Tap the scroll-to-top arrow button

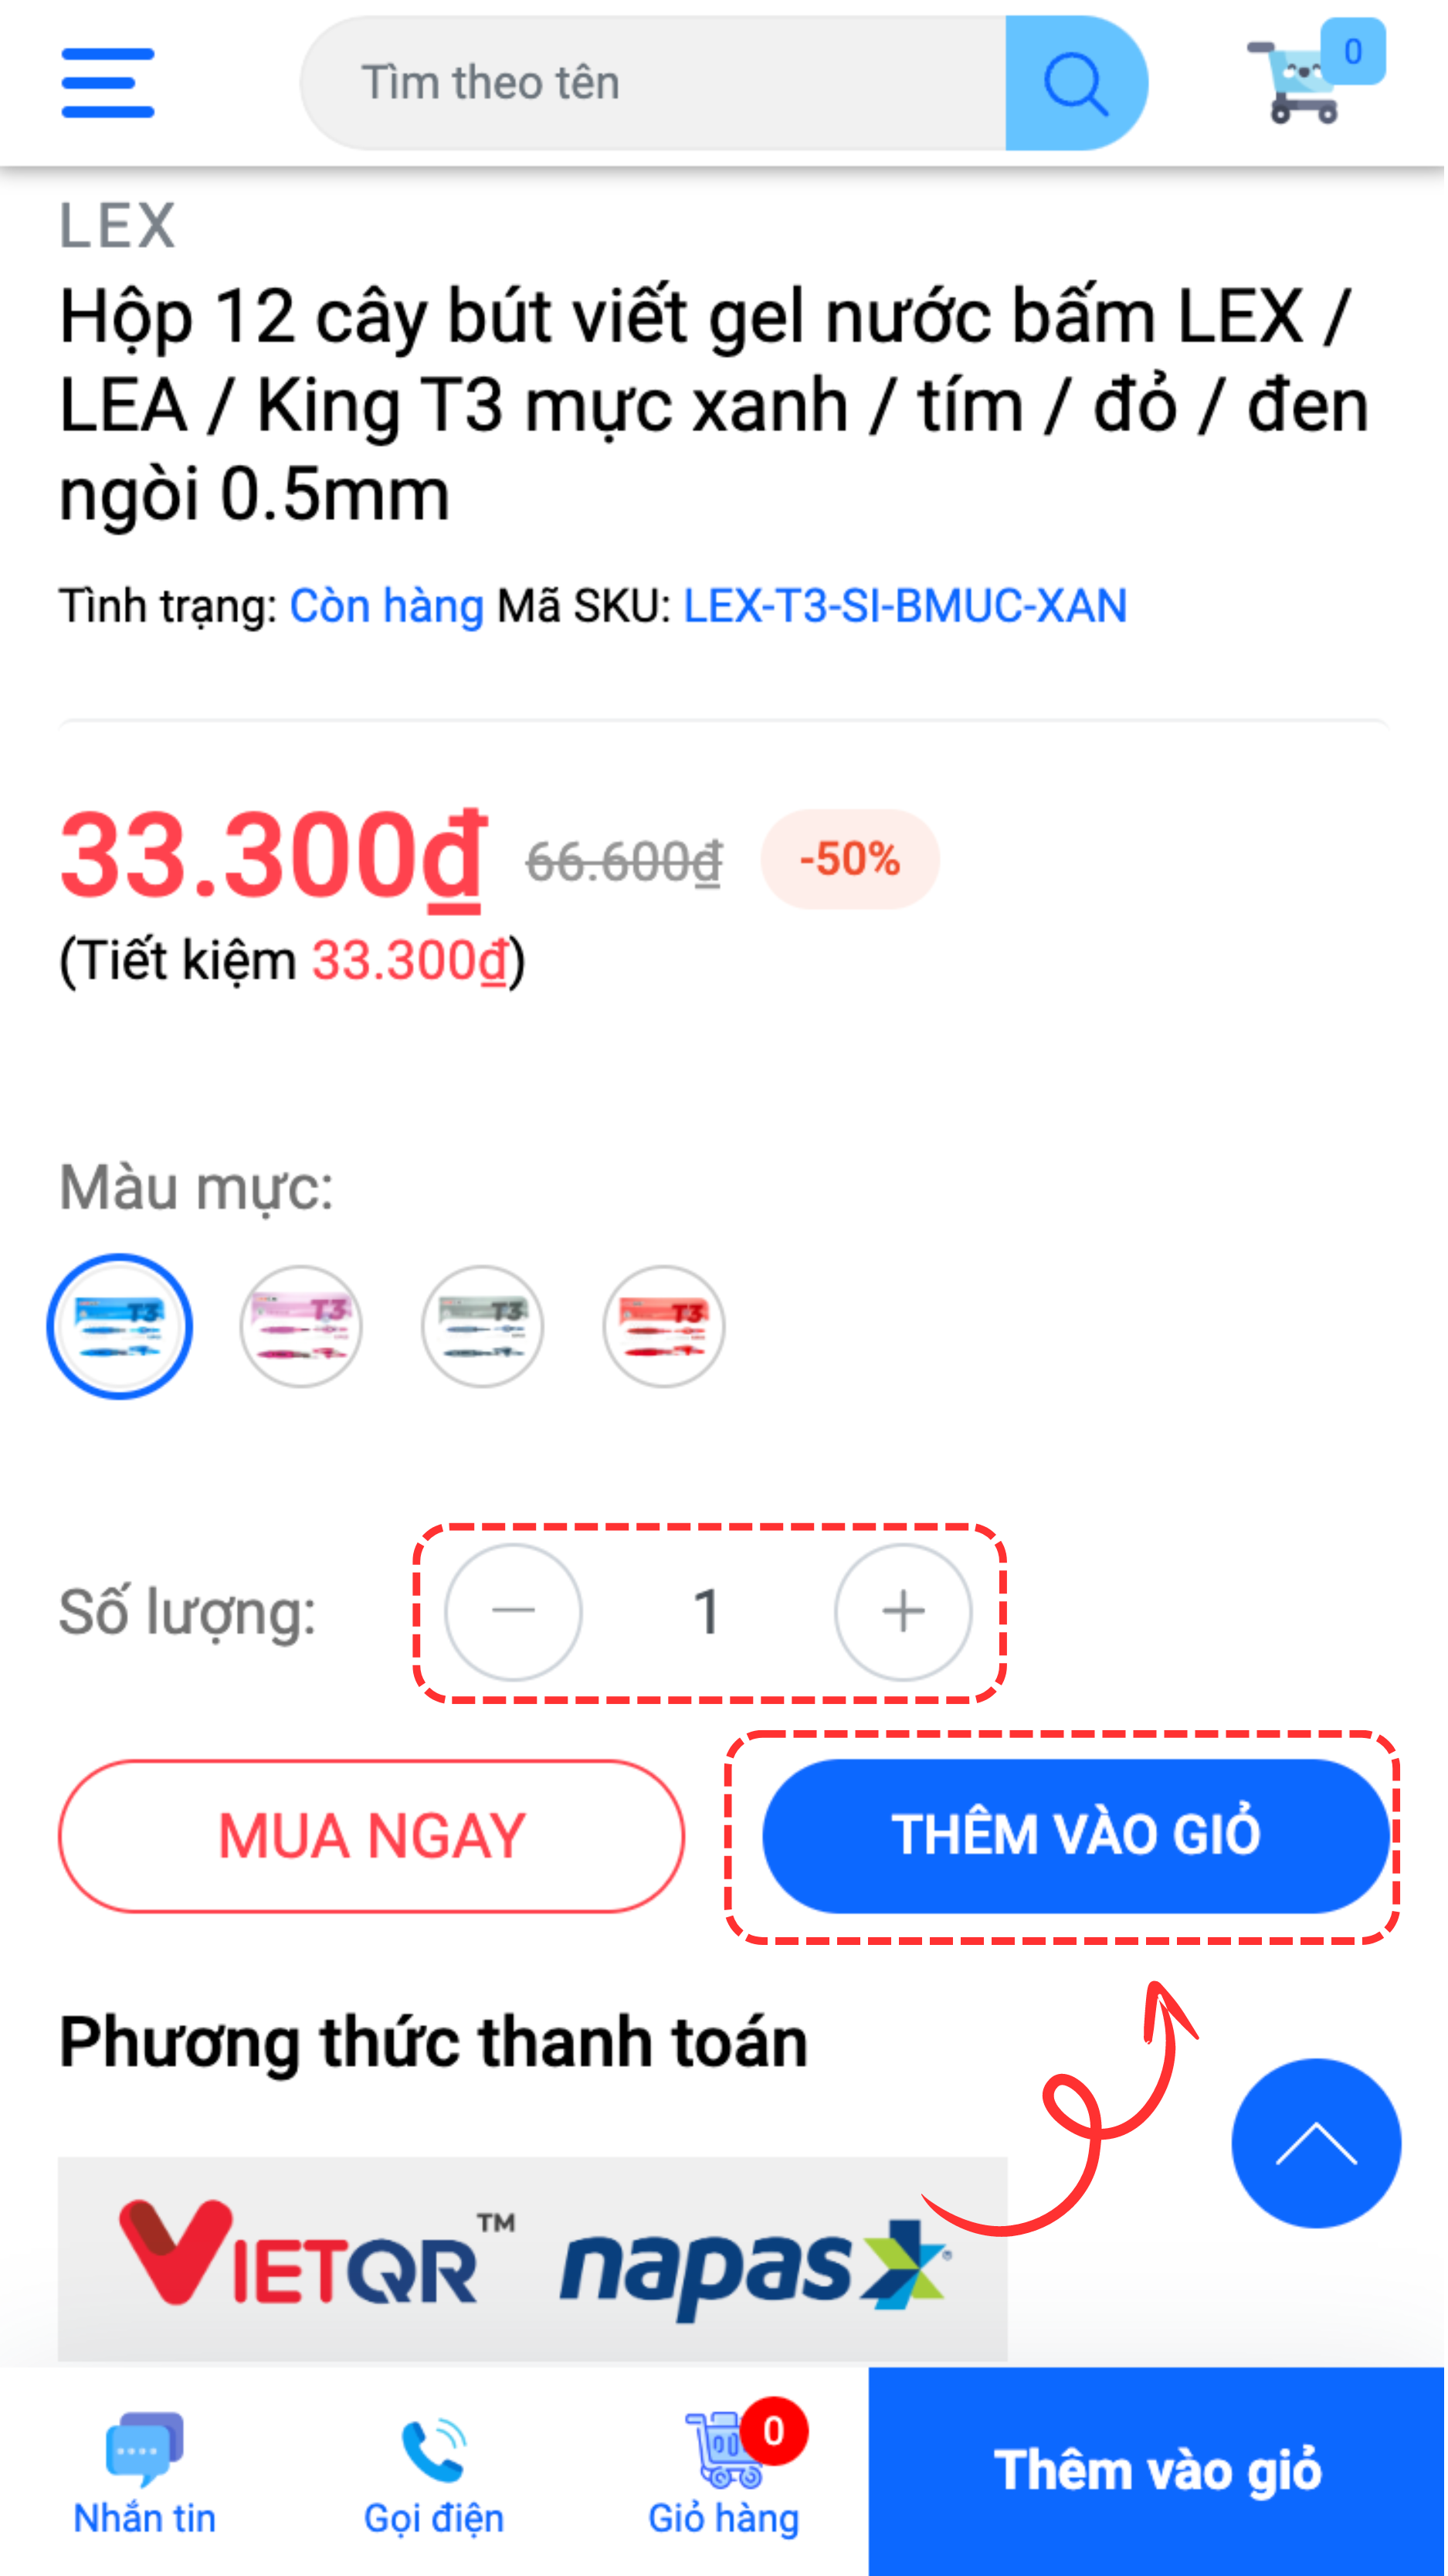1317,2143
